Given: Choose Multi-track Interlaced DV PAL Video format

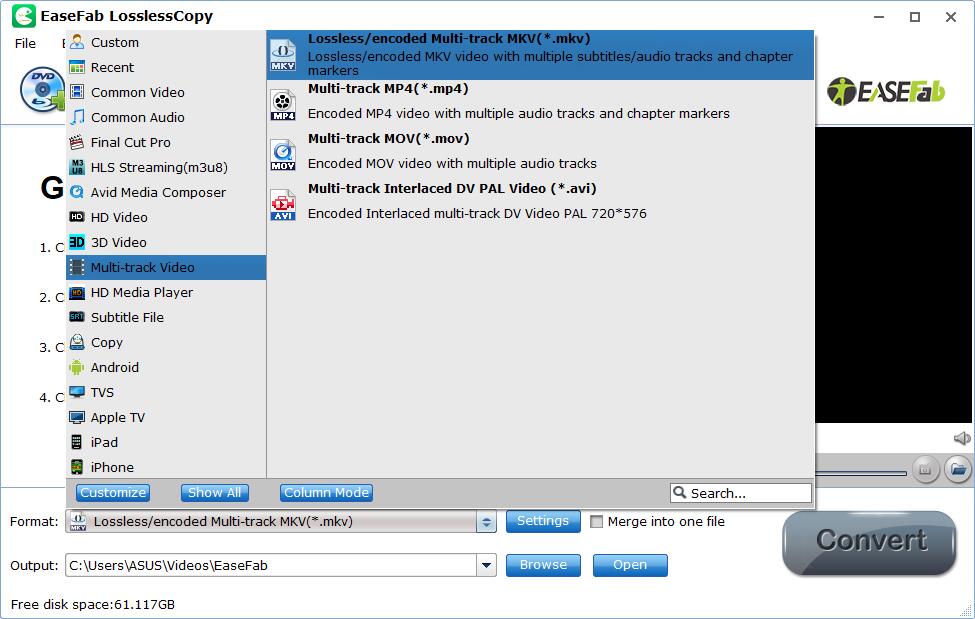Looking at the screenshot, I should [540, 204].
